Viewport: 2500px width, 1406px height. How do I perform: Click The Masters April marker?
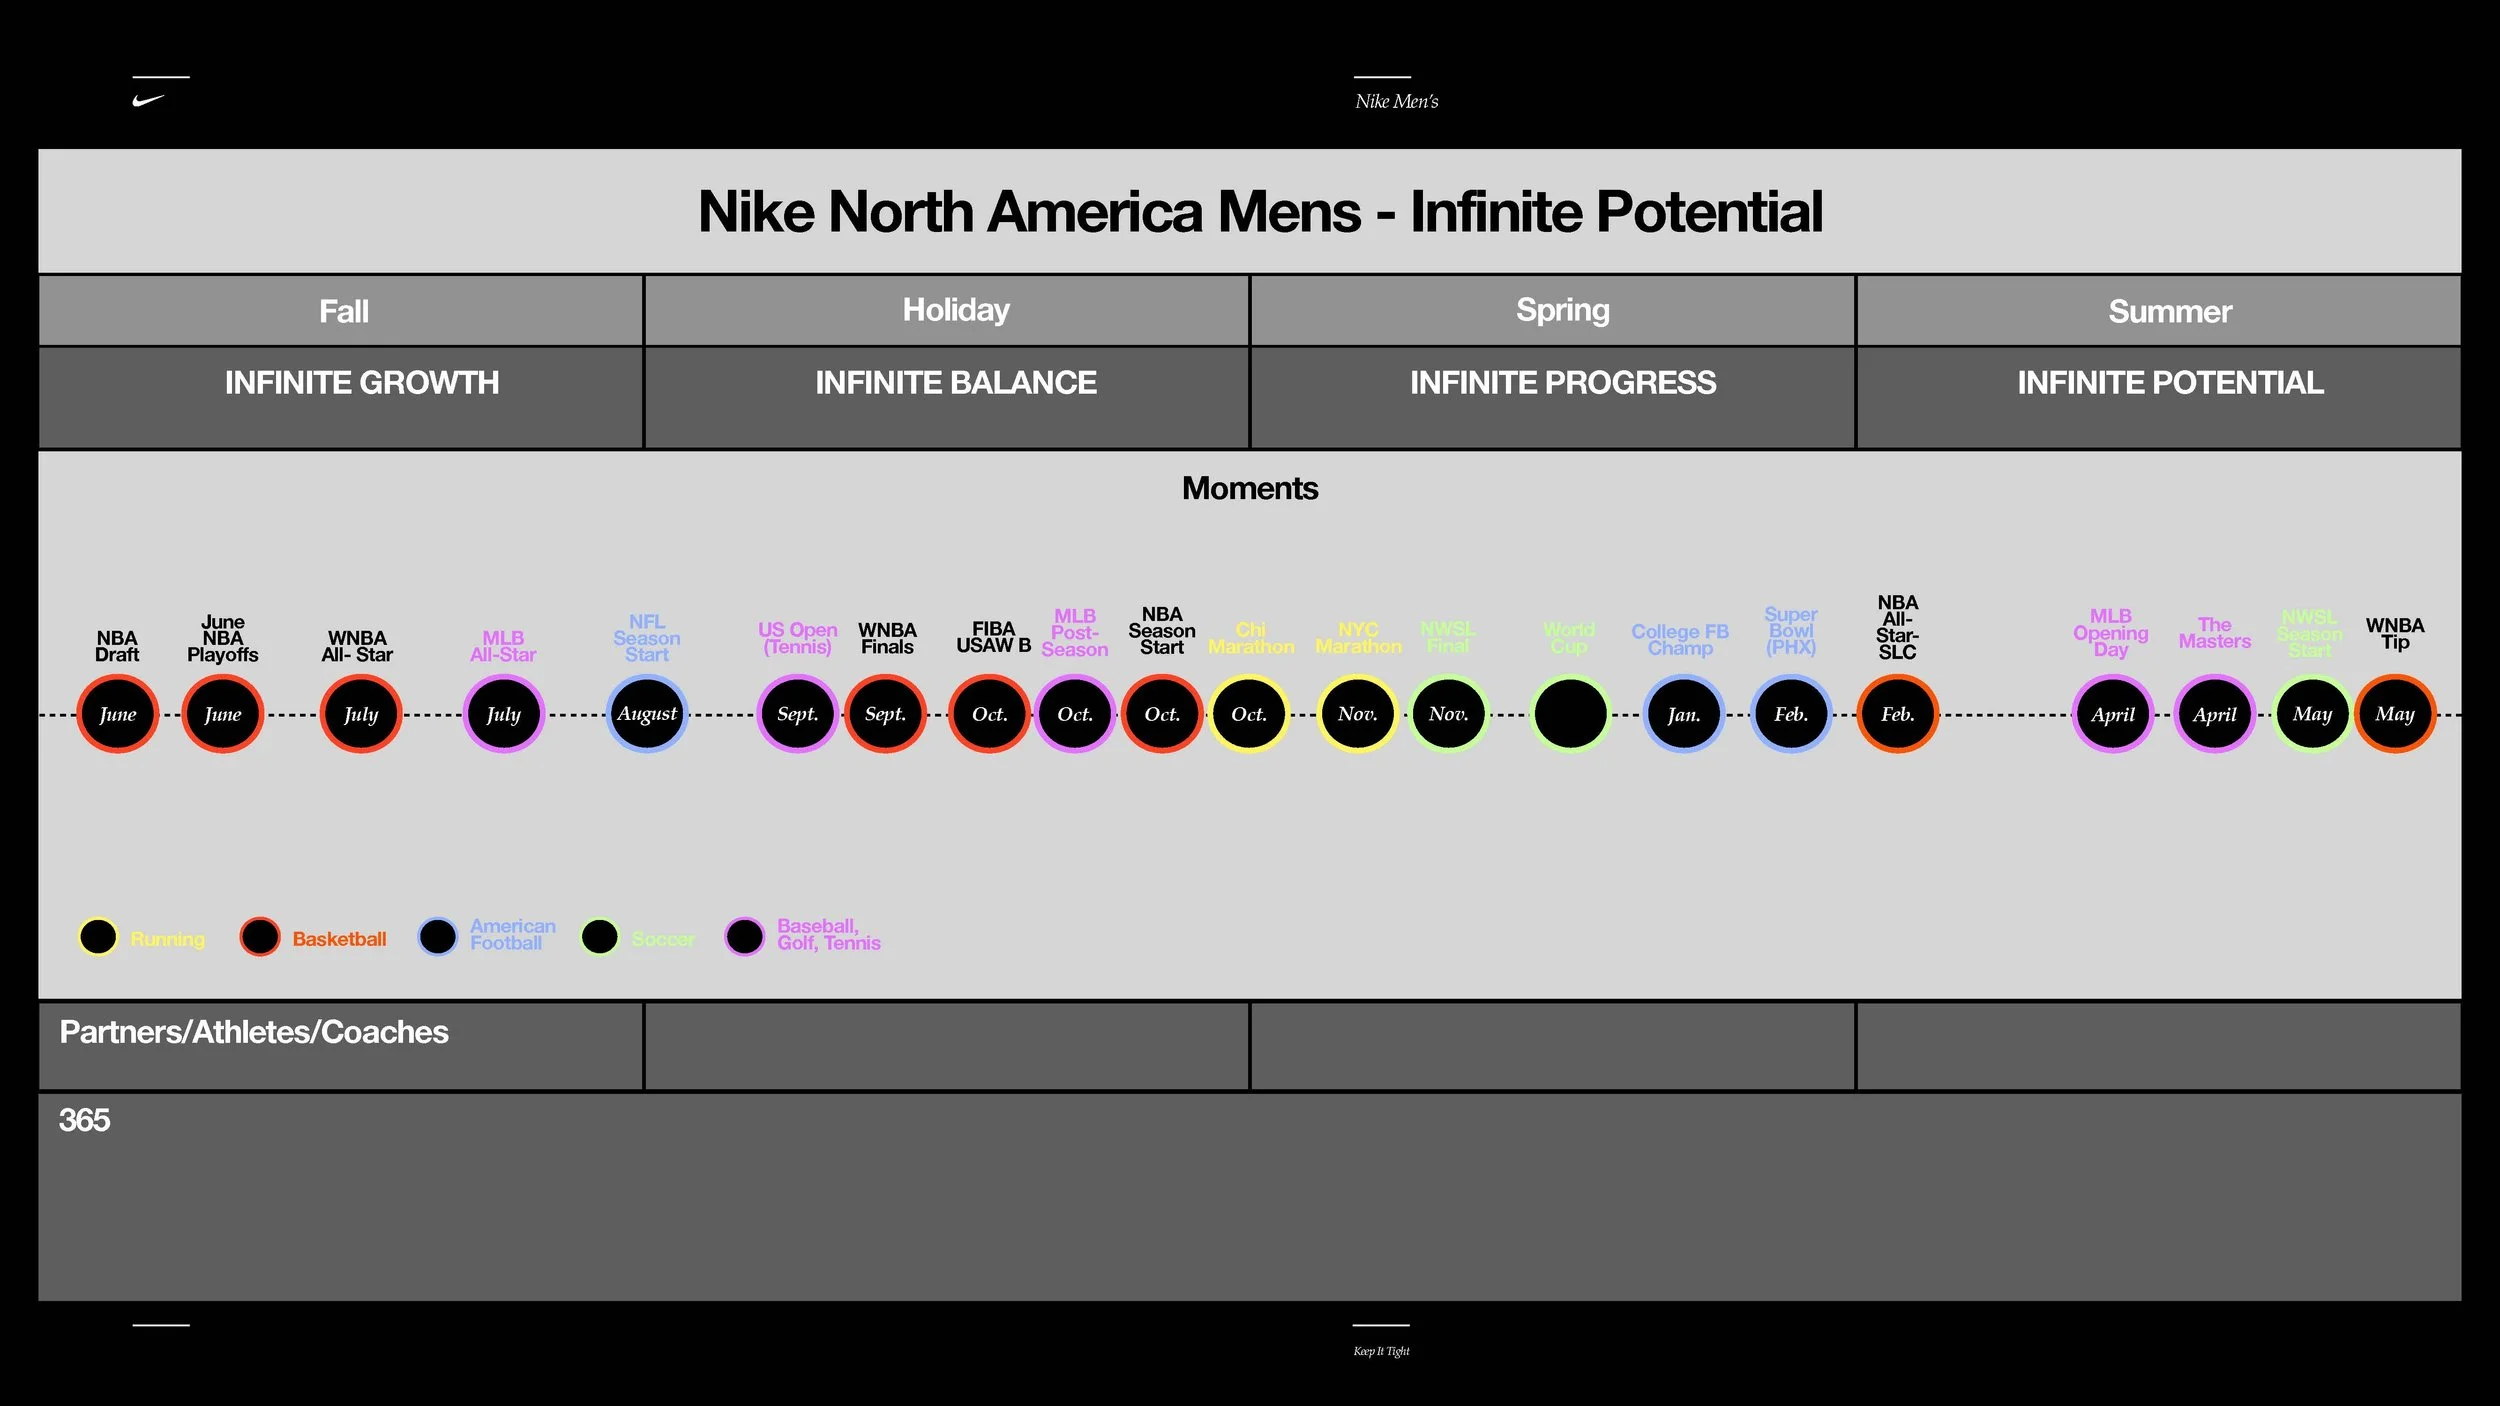pos(2214,714)
